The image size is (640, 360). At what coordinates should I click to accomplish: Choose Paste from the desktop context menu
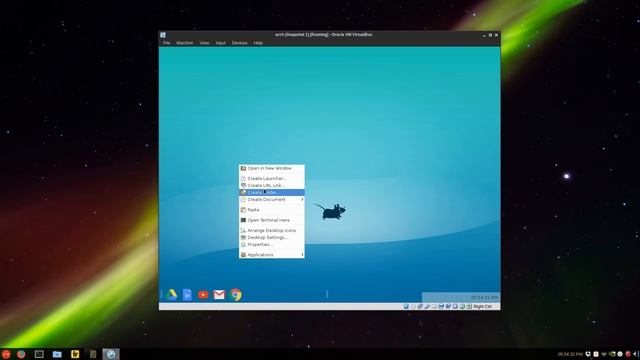pyautogui.click(x=272, y=210)
